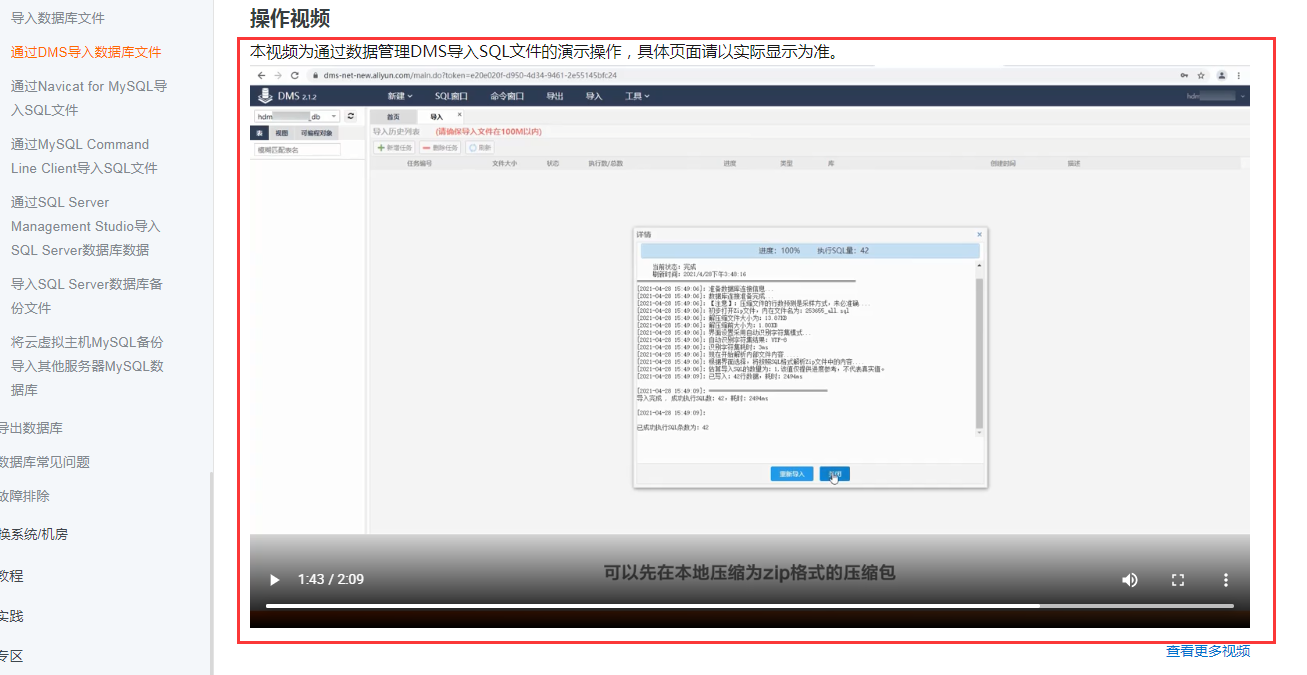Viewport: 1307px width, 675px height.
Task: Click the 刷新 button in the import toolbar
Action: [x=480, y=147]
